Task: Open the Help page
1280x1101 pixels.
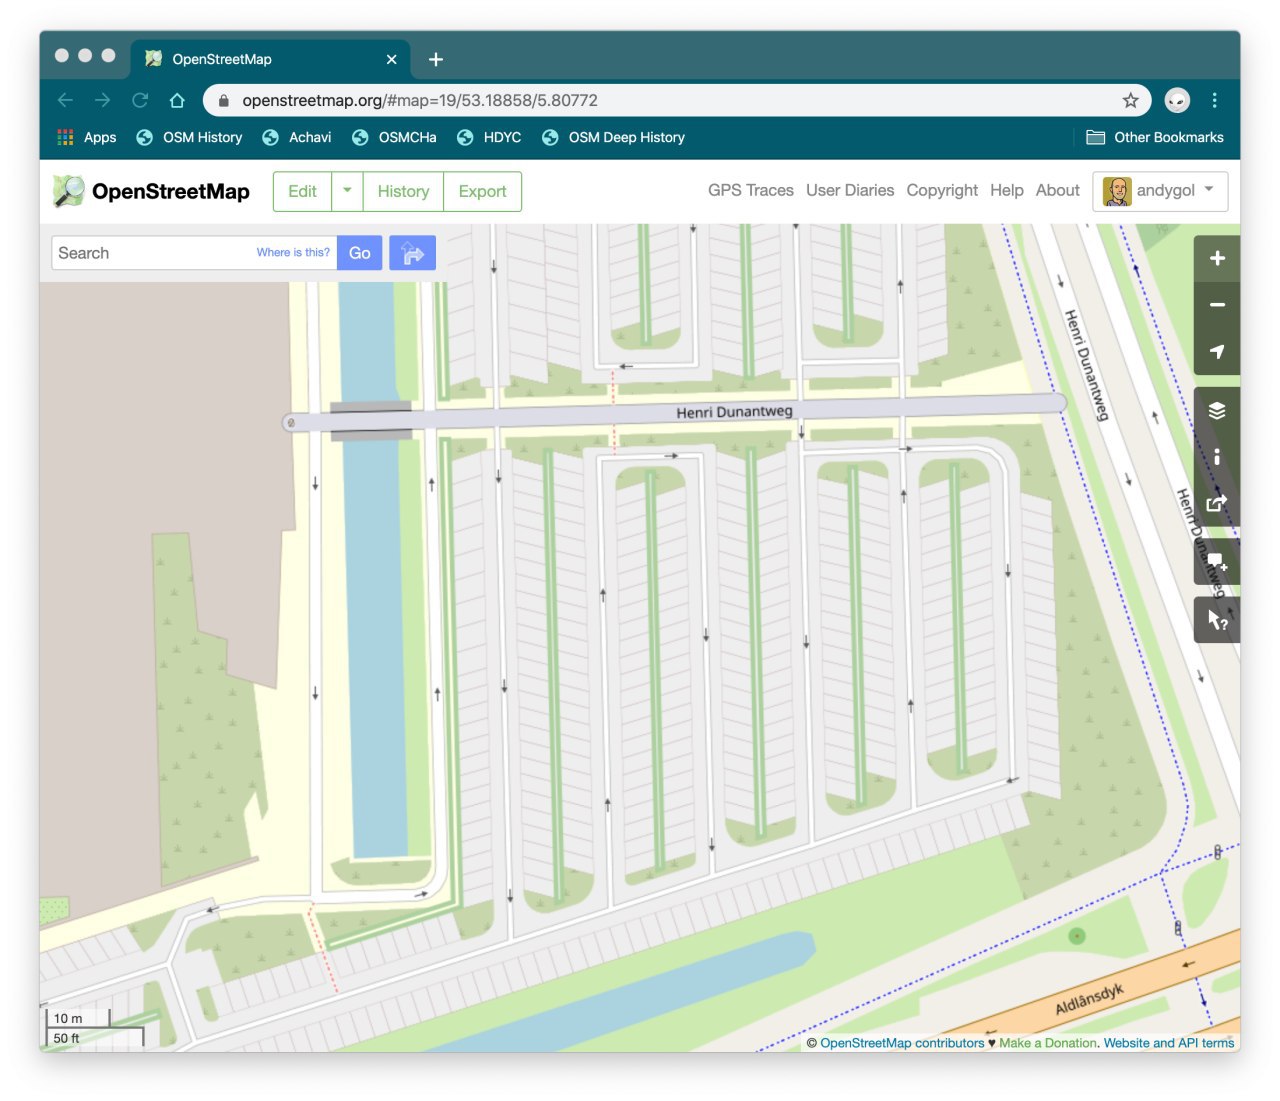Action: point(1007,190)
